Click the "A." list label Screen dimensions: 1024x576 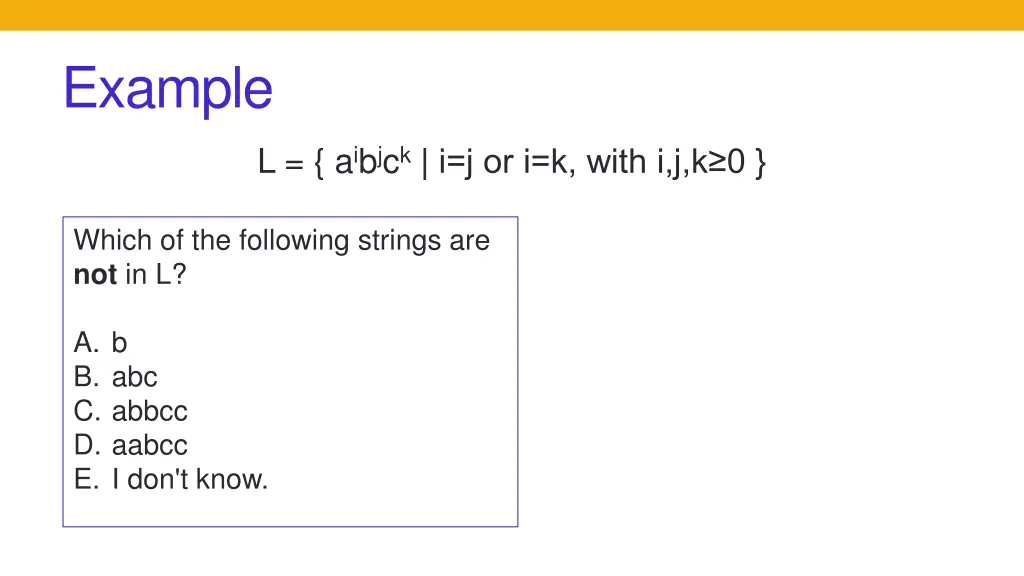click(86, 343)
